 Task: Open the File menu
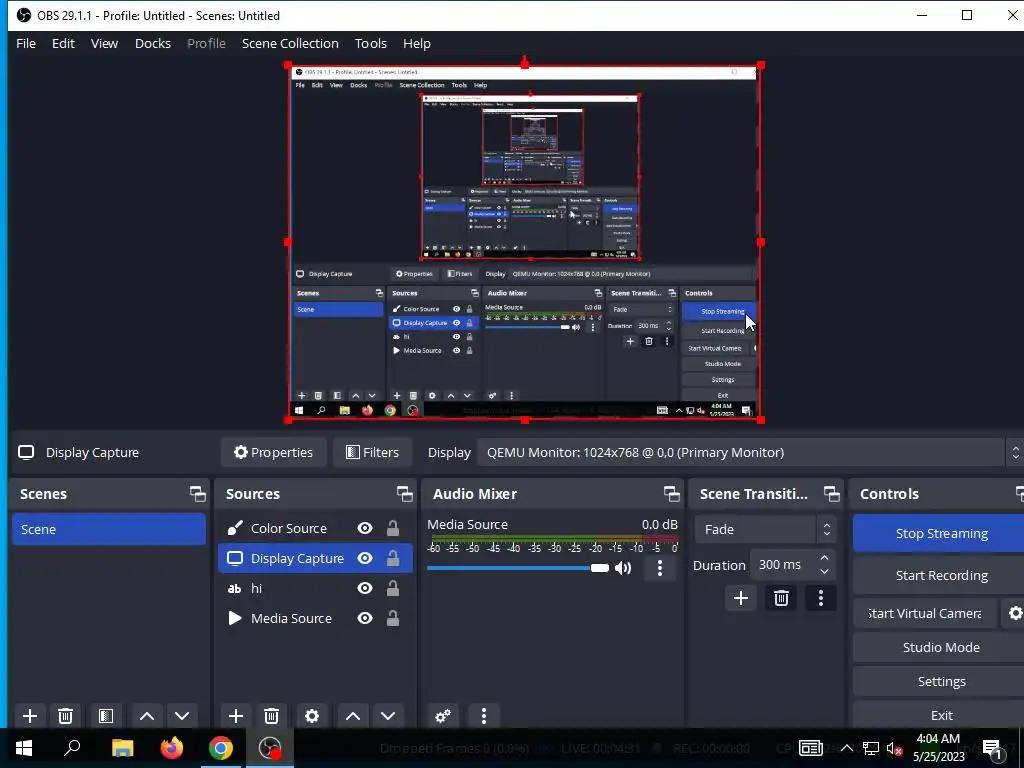pyautogui.click(x=26, y=43)
